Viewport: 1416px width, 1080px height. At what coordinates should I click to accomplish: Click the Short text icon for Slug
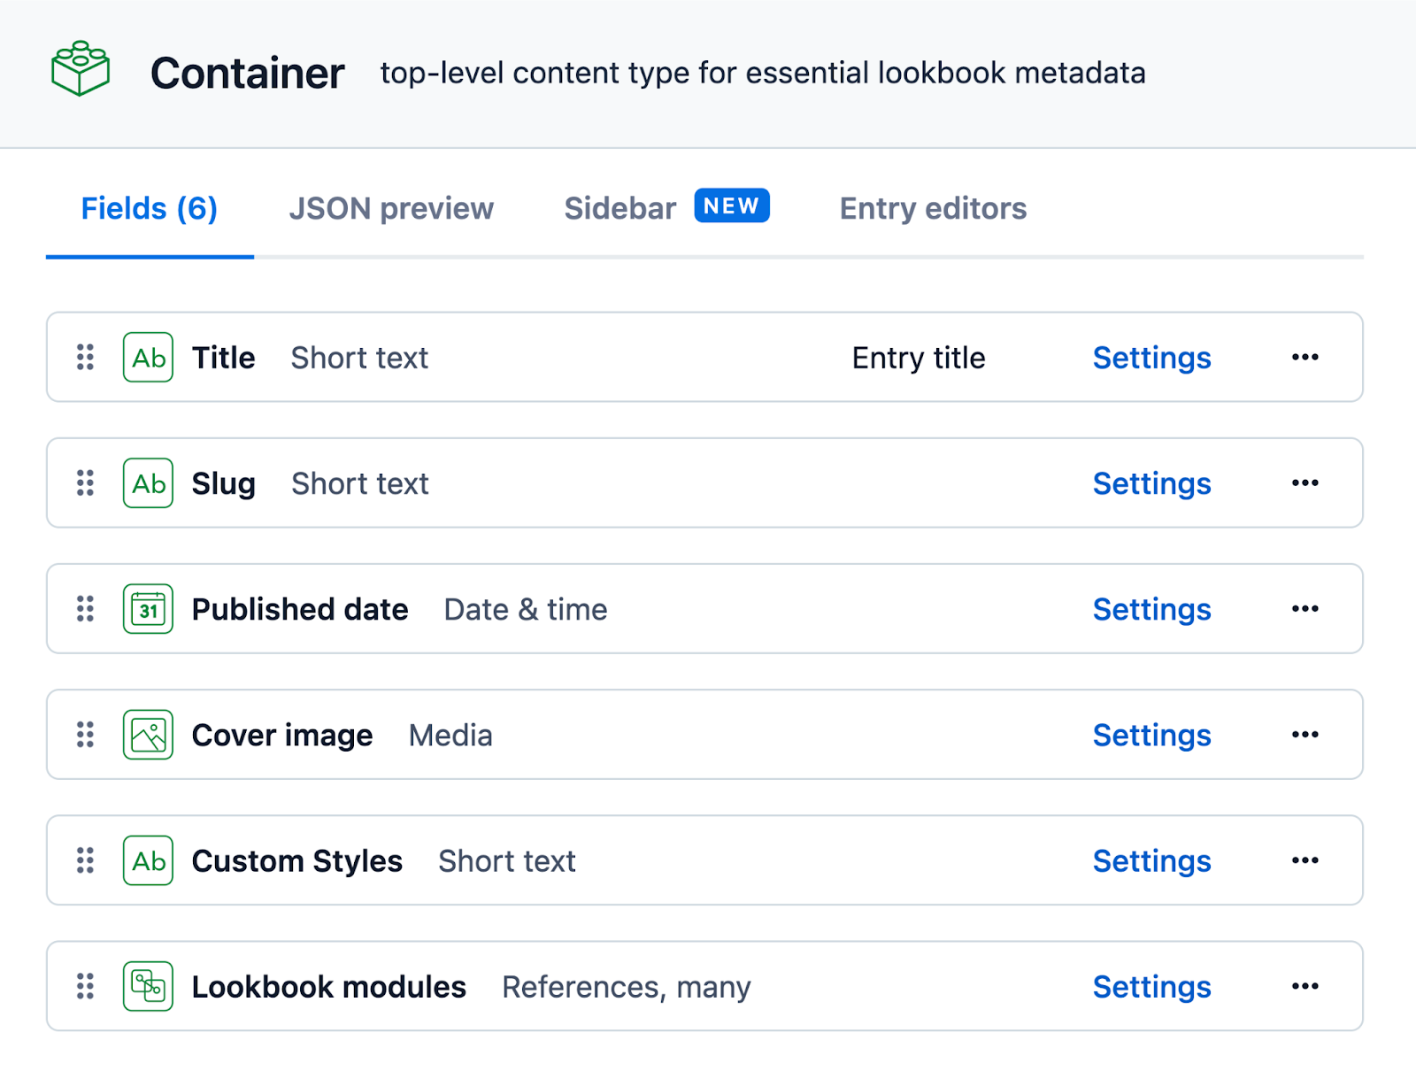click(x=147, y=483)
